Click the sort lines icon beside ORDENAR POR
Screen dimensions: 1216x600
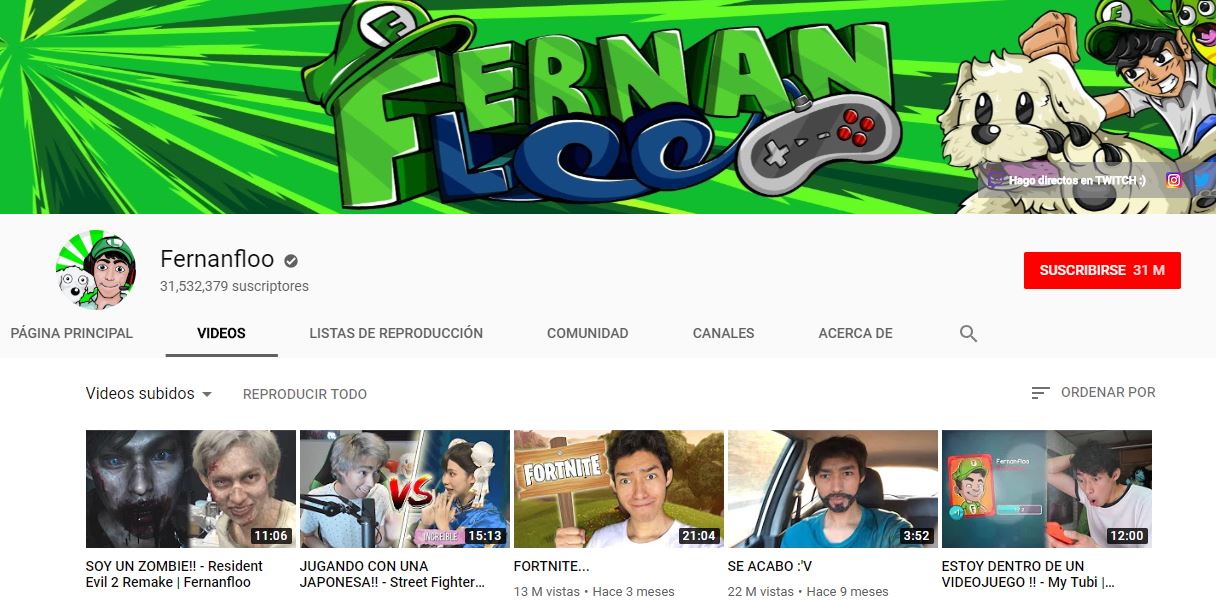pyautogui.click(x=1041, y=393)
